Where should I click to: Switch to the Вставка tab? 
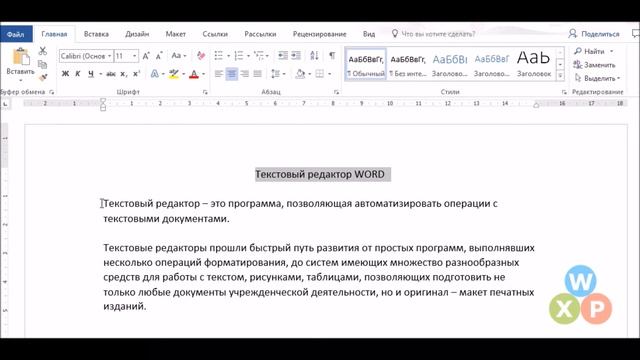96,34
